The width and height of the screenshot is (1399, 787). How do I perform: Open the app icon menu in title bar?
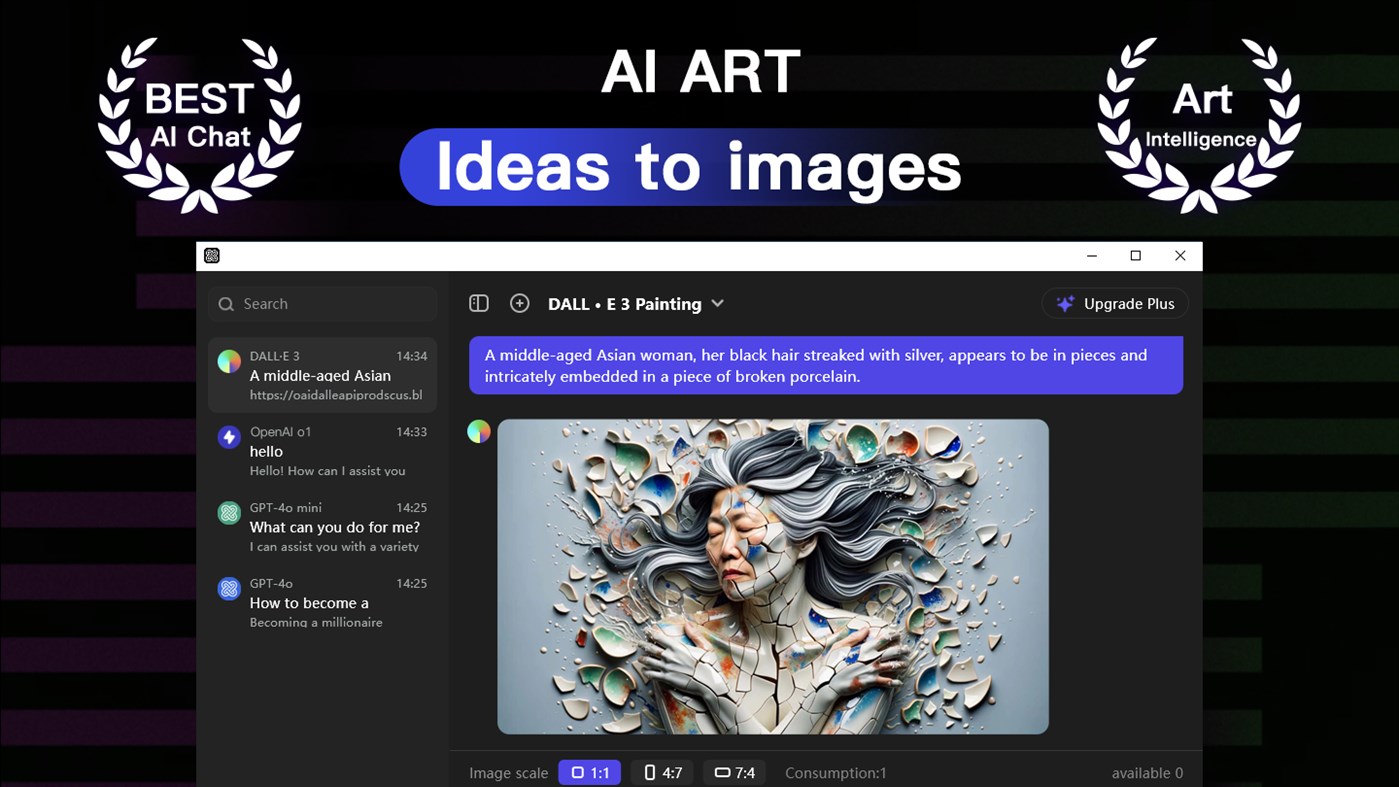[x=211, y=255]
